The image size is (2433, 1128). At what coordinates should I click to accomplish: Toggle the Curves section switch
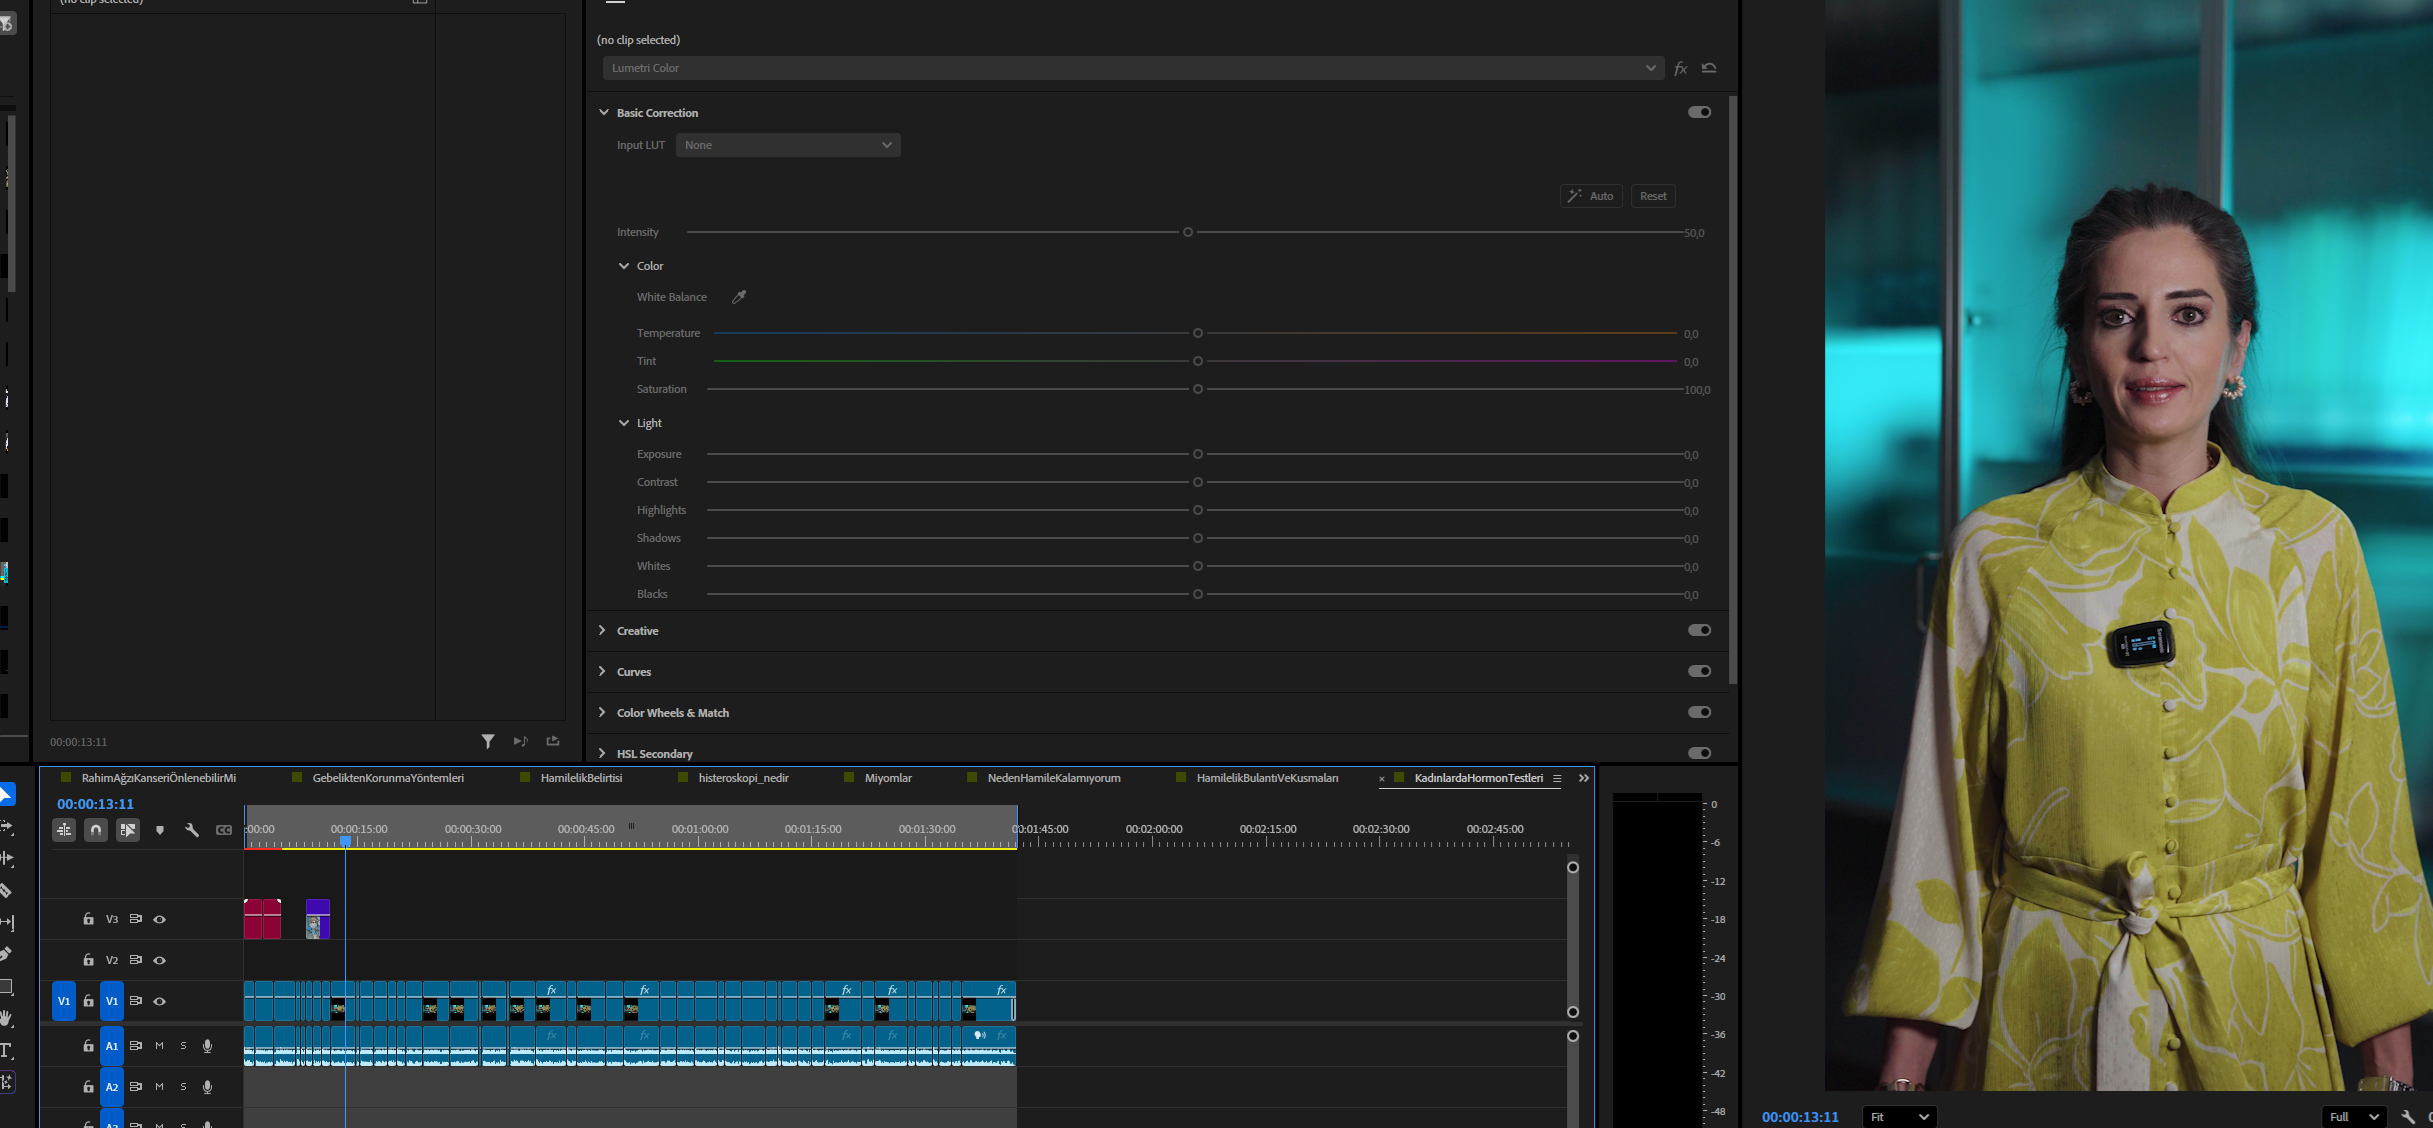pyautogui.click(x=1700, y=671)
